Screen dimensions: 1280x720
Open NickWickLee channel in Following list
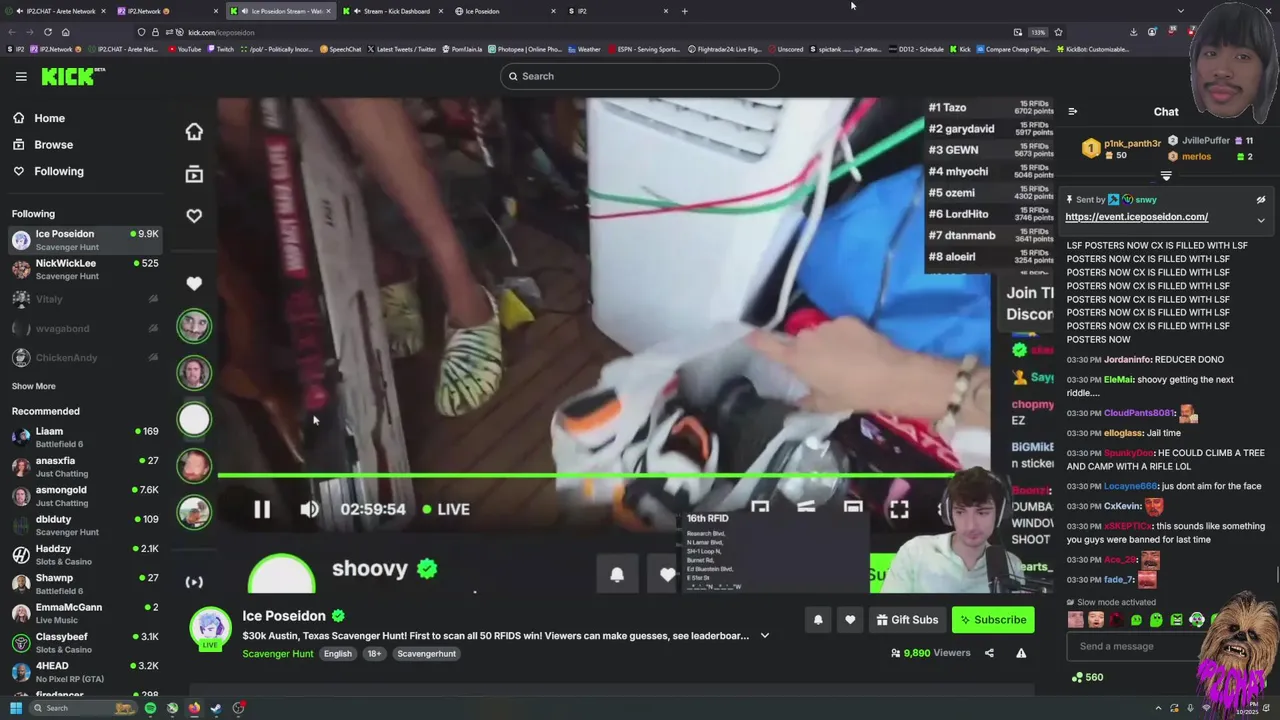[x=85, y=269]
